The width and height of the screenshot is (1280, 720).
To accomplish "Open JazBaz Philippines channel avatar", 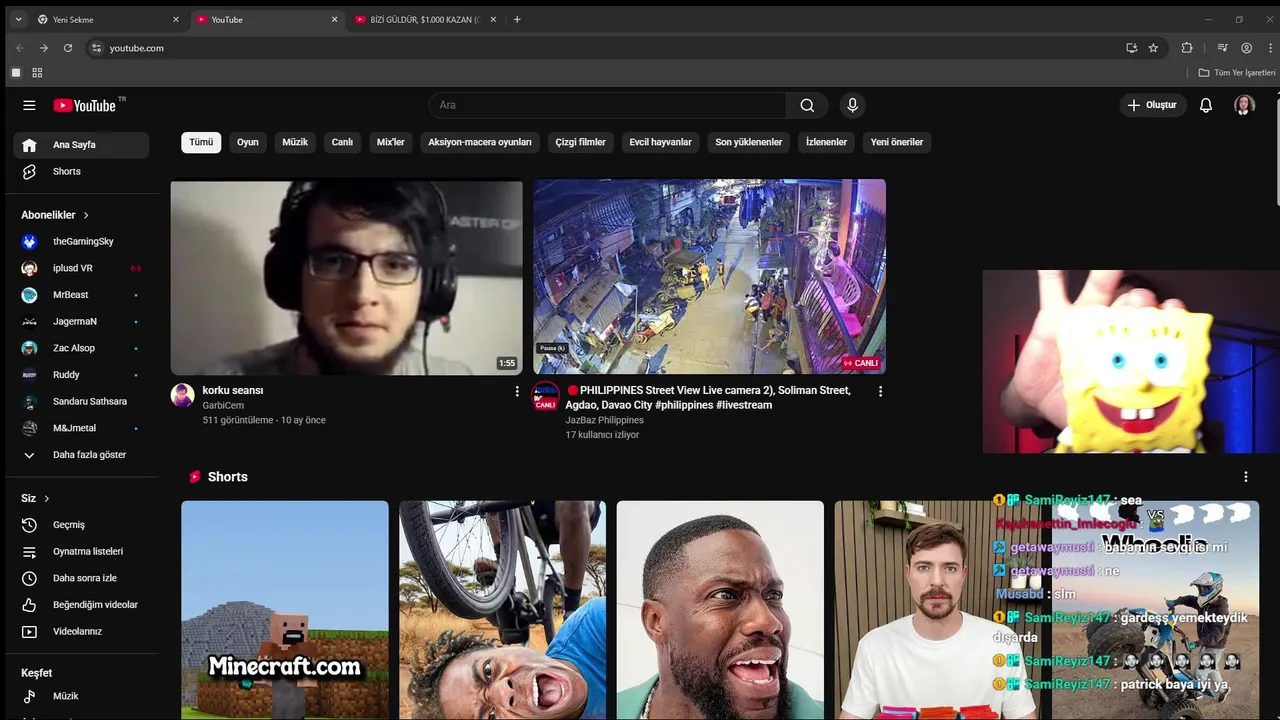I will (x=545, y=395).
